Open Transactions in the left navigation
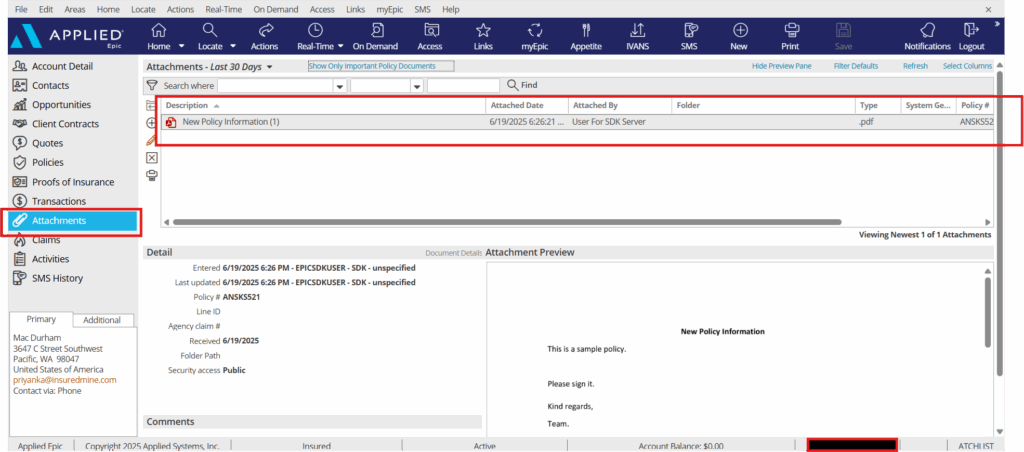Viewport: 1024px width, 452px height. point(59,201)
